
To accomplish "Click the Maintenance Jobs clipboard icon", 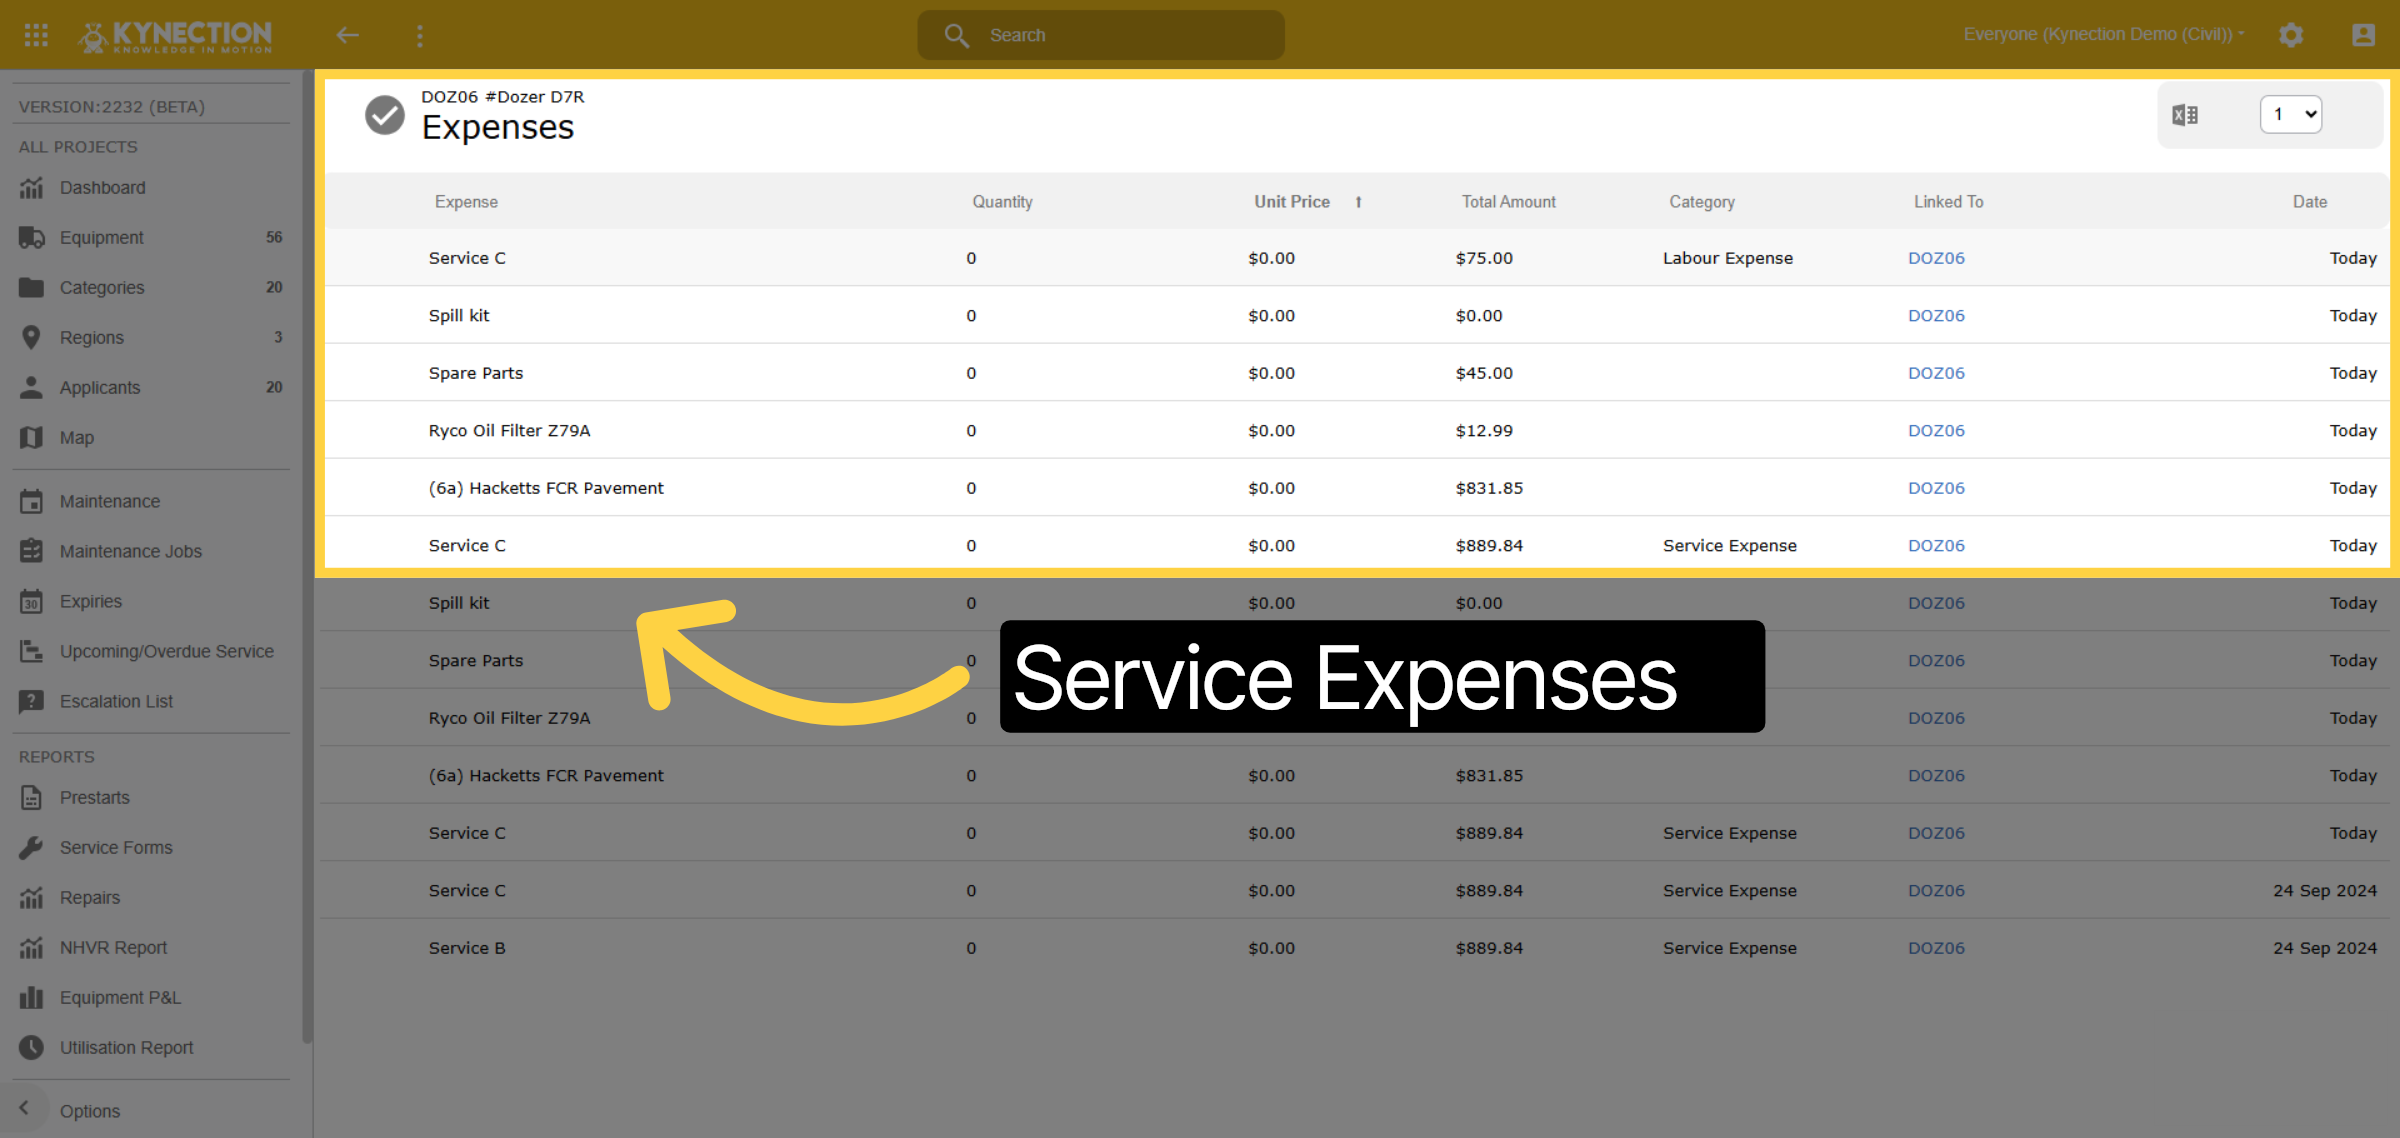I will pyautogui.click(x=32, y=552).
